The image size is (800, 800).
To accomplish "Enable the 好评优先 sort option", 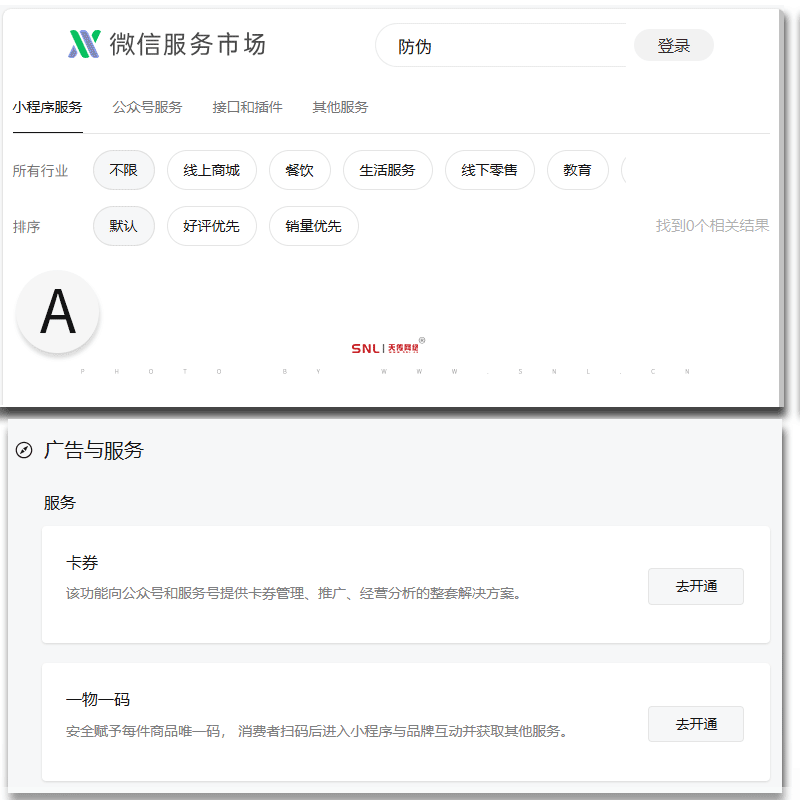I will pos(211,226).
